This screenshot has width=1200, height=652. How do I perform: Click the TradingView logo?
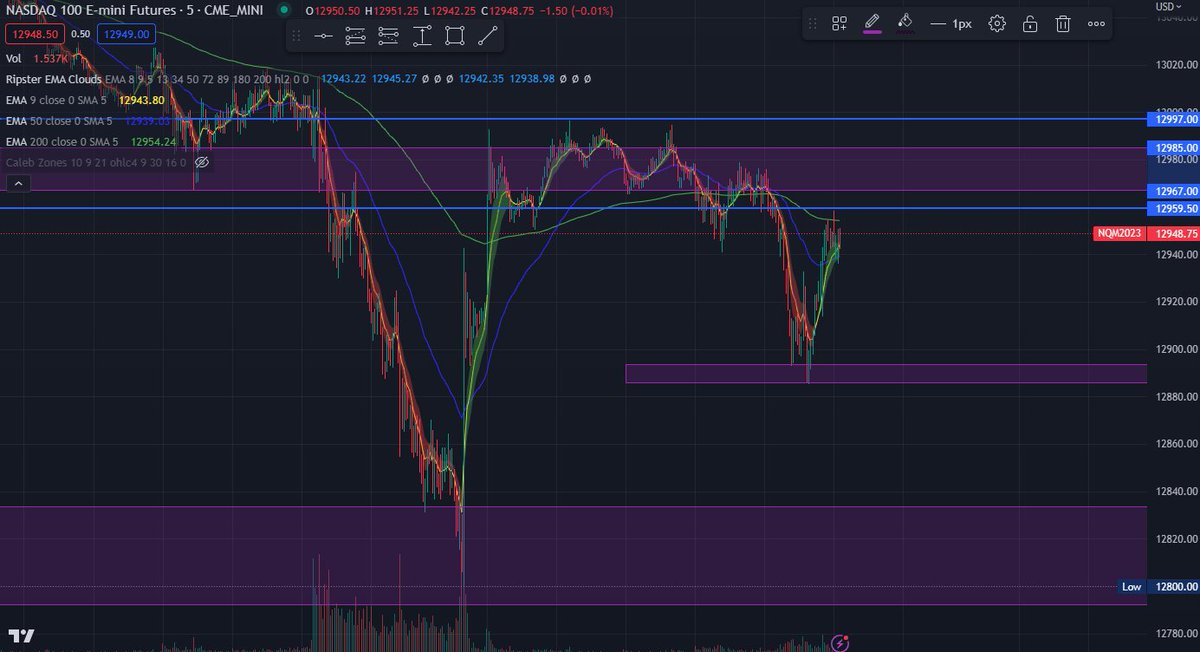click(22, 636)
